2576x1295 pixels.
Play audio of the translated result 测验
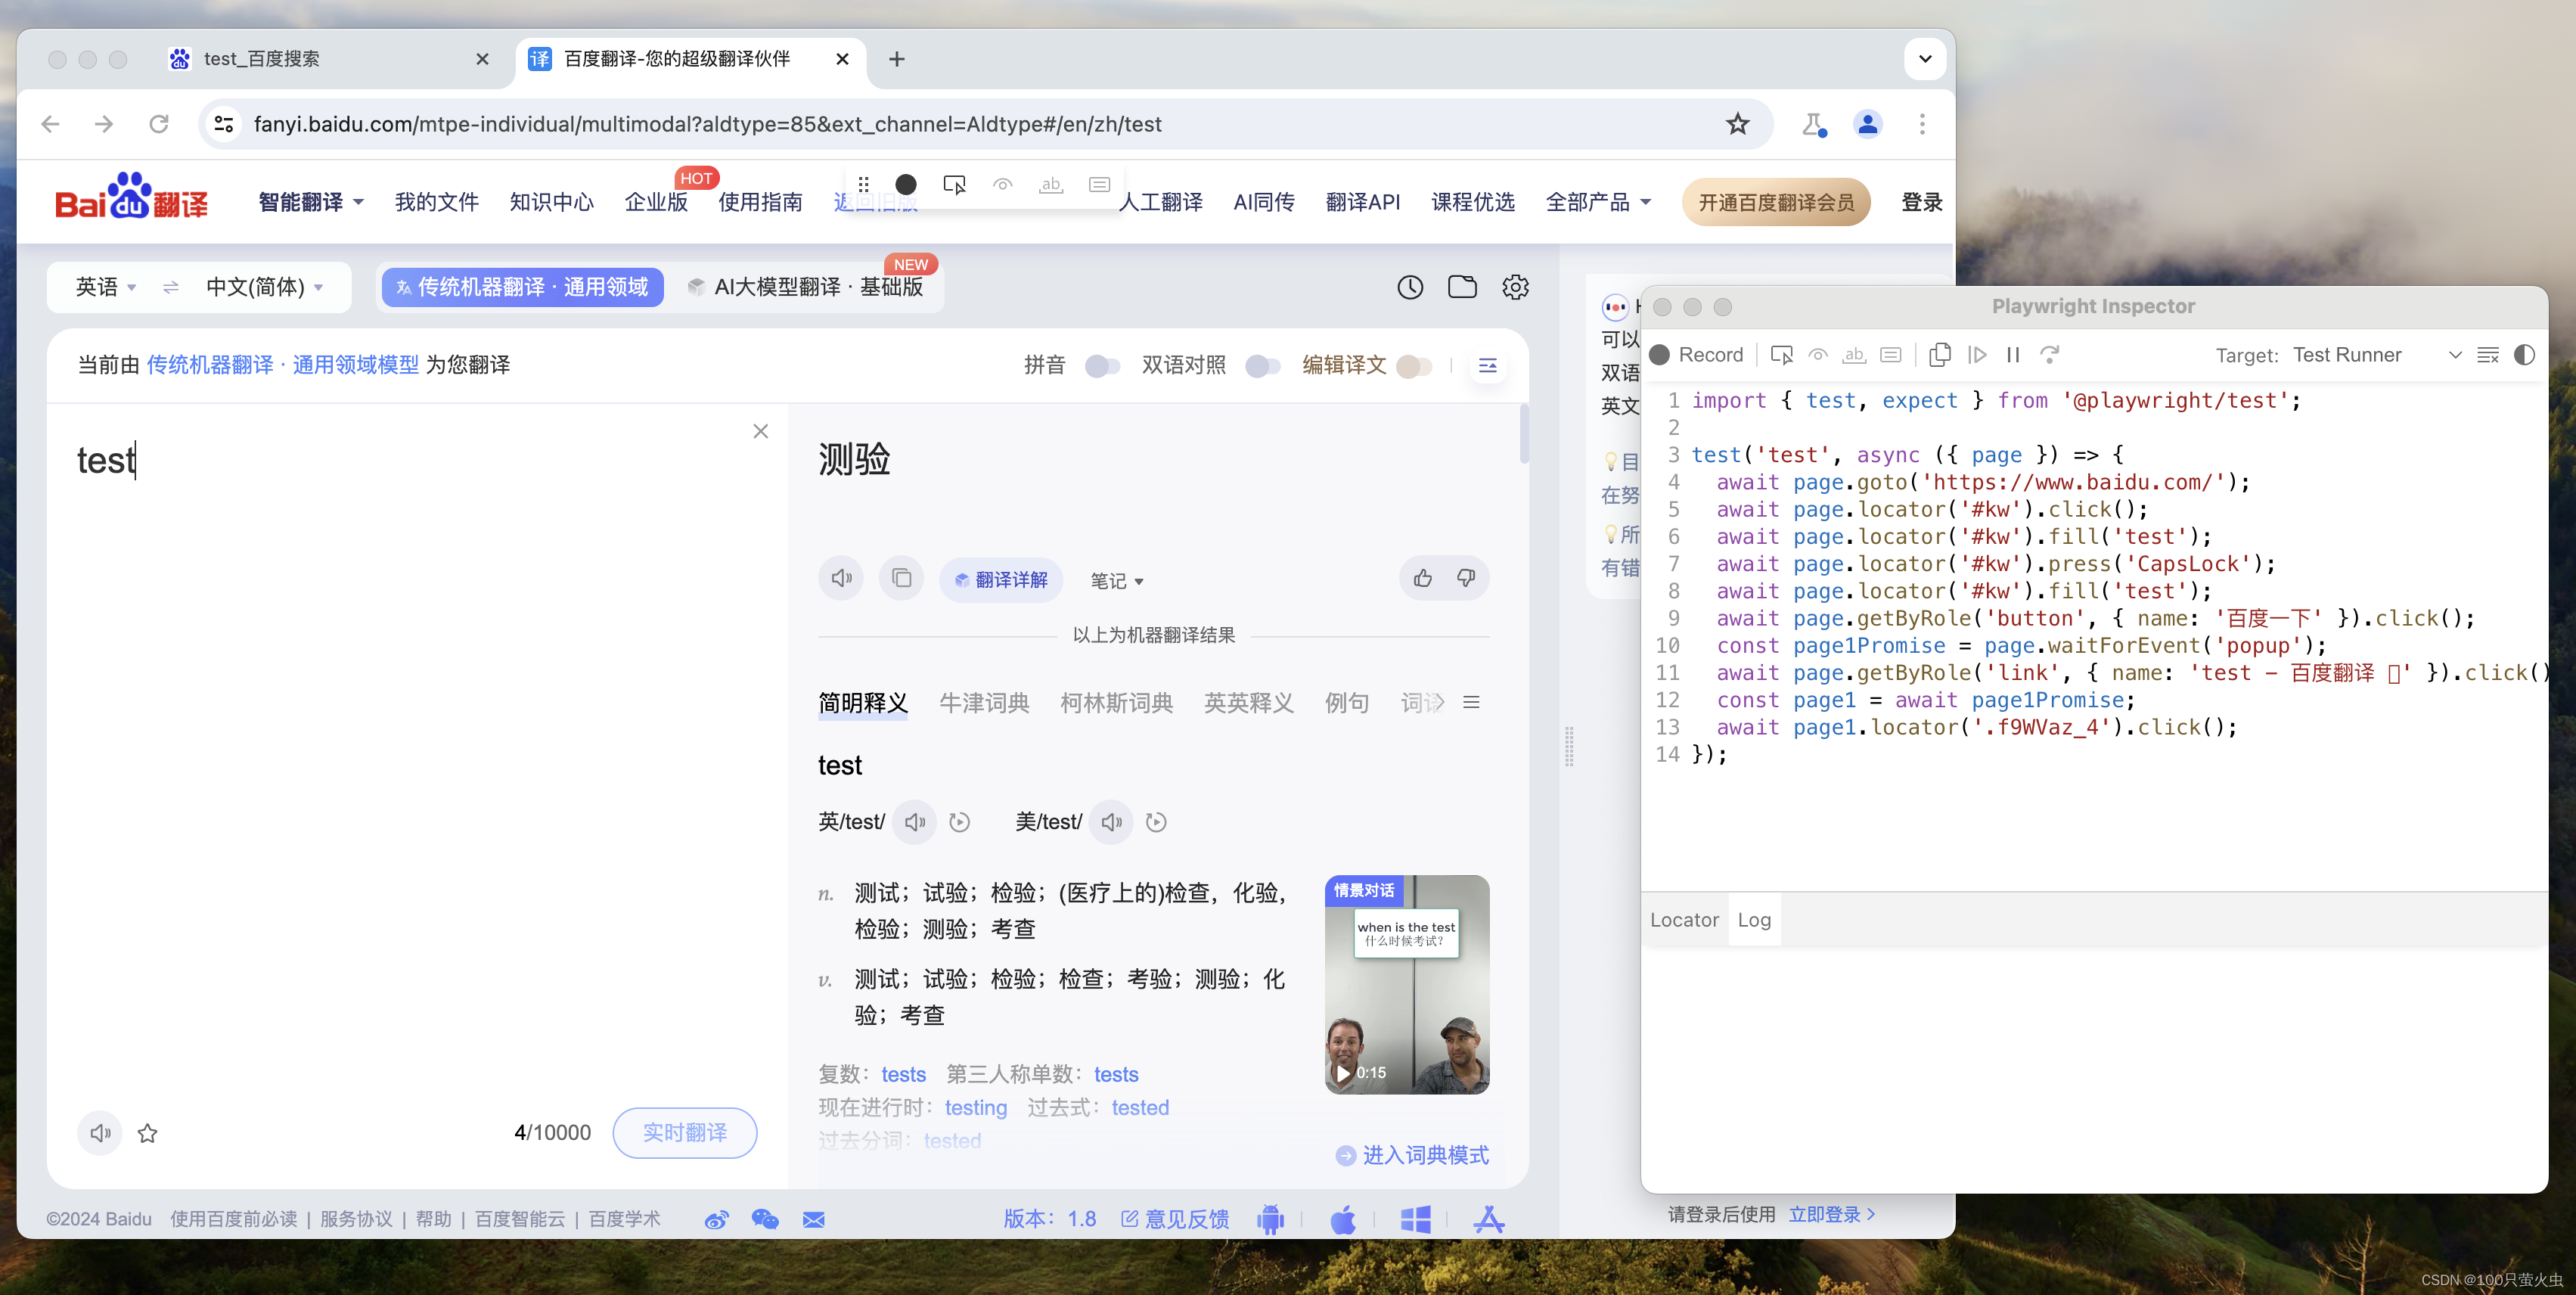tap(841, 578)
